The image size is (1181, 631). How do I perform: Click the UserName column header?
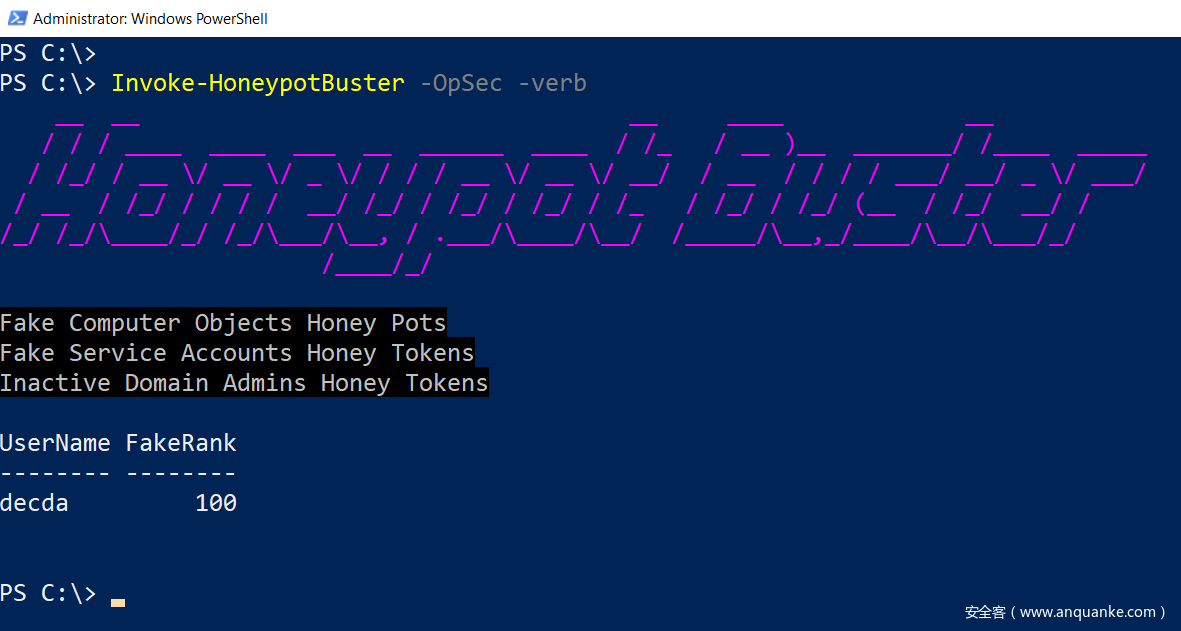tap(55, 443)
